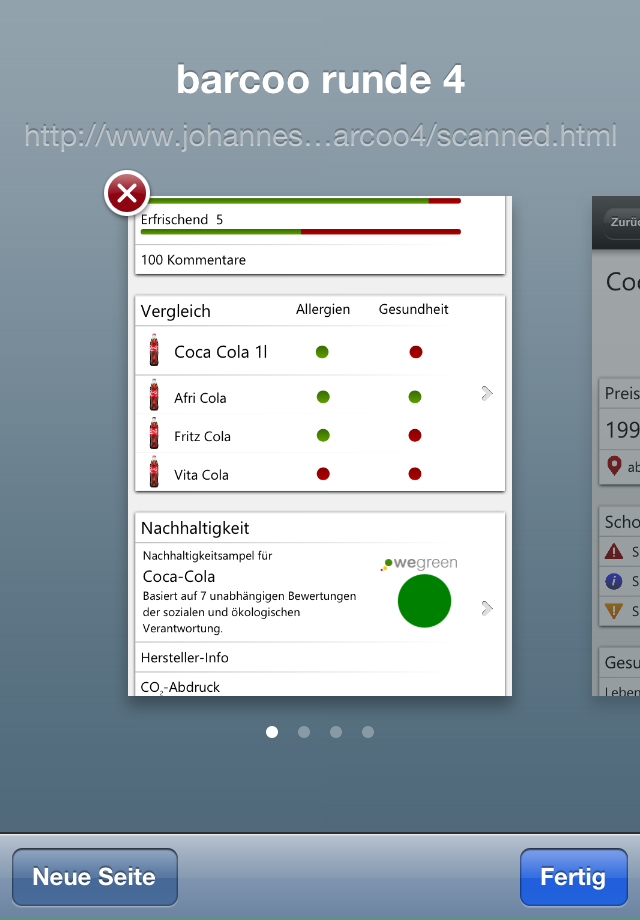Click Coca Cola 1l green Allergien dot

point(322,352)
